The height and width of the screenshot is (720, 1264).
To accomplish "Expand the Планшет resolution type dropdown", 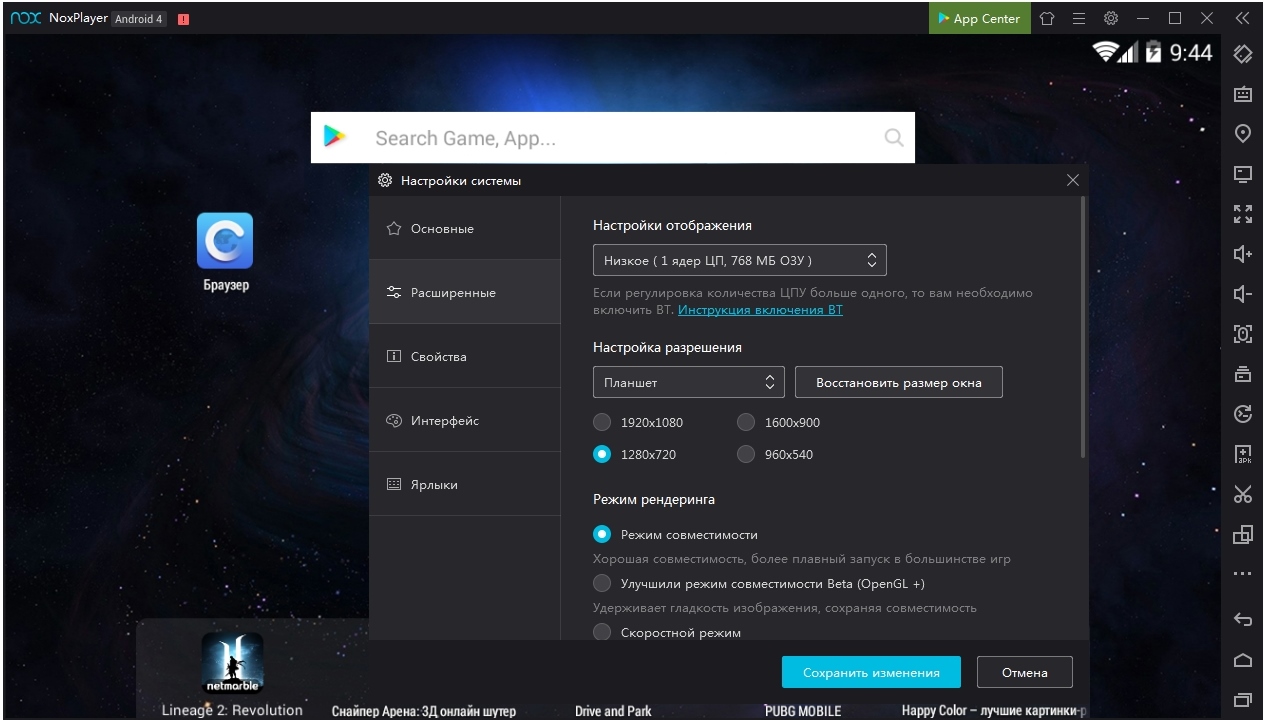I will click(x=688, y=382).
